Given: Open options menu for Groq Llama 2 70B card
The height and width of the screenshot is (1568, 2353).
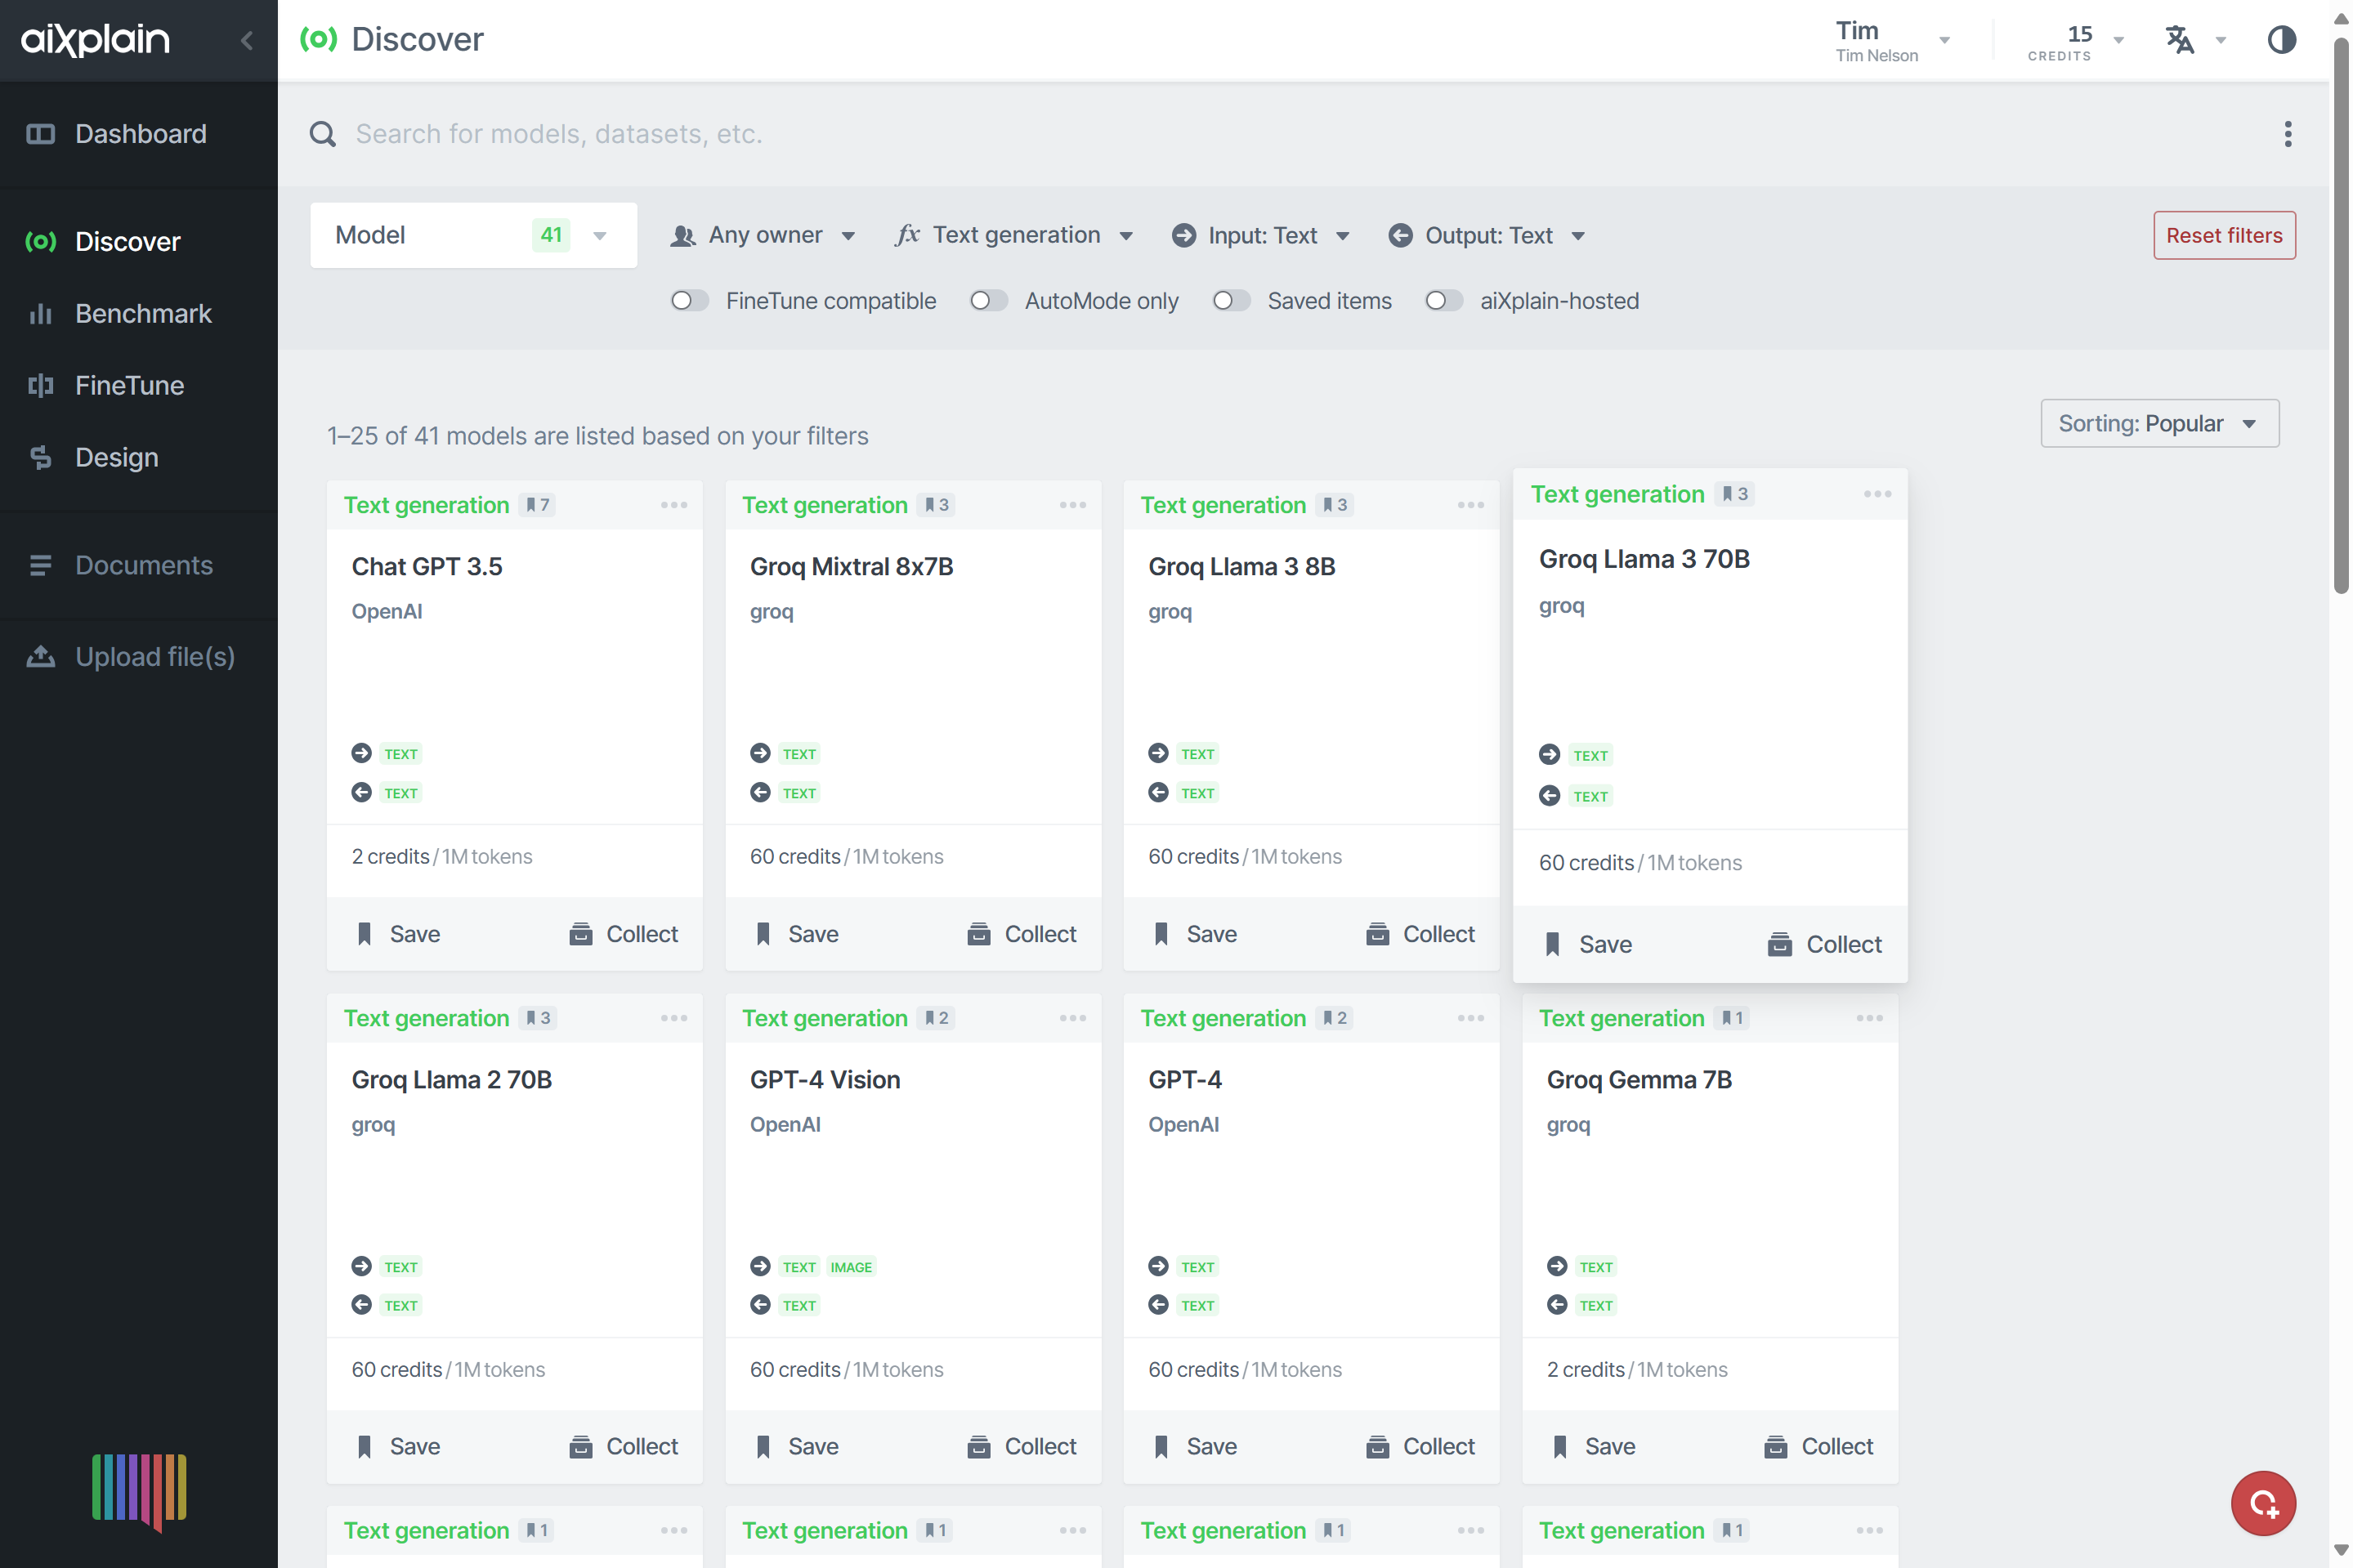Looking at the screenshot, I should 674,1018.
